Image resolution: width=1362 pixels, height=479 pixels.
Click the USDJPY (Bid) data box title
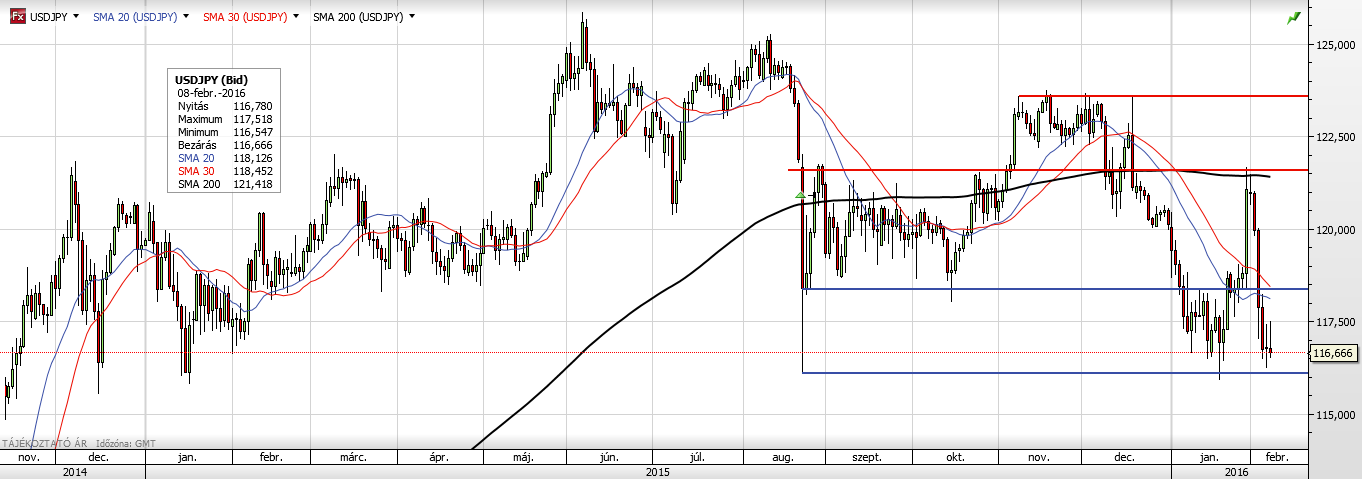pyautogui.click(x=211, y=79)
